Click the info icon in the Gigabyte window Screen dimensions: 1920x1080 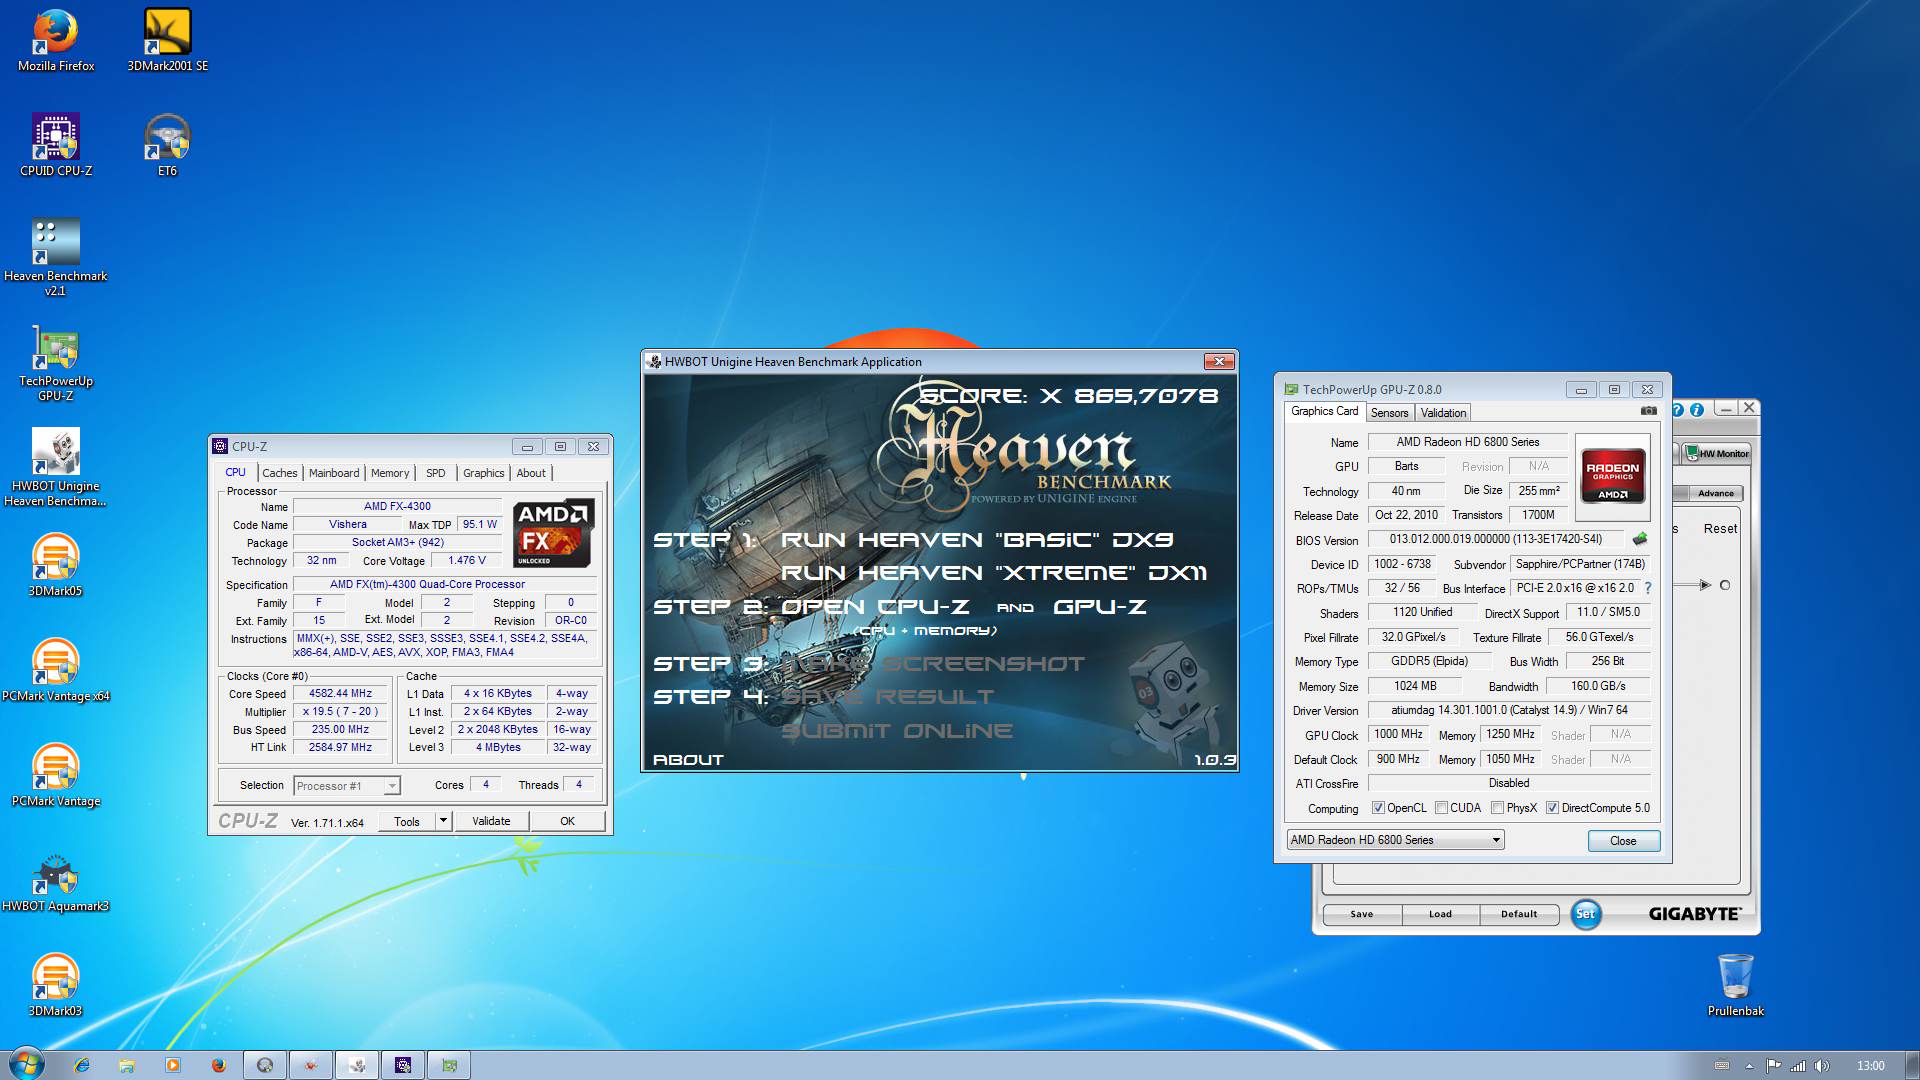(x=1697, y=410)
